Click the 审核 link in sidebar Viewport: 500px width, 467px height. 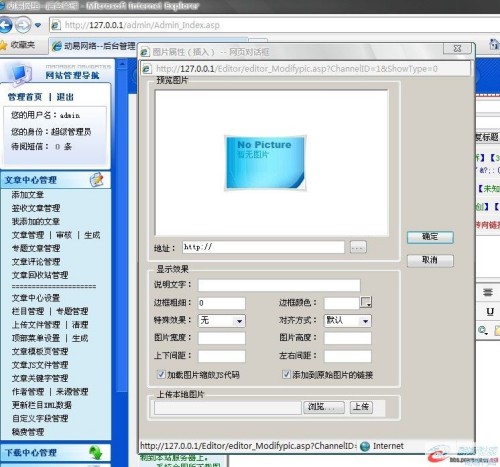point(64,235)
